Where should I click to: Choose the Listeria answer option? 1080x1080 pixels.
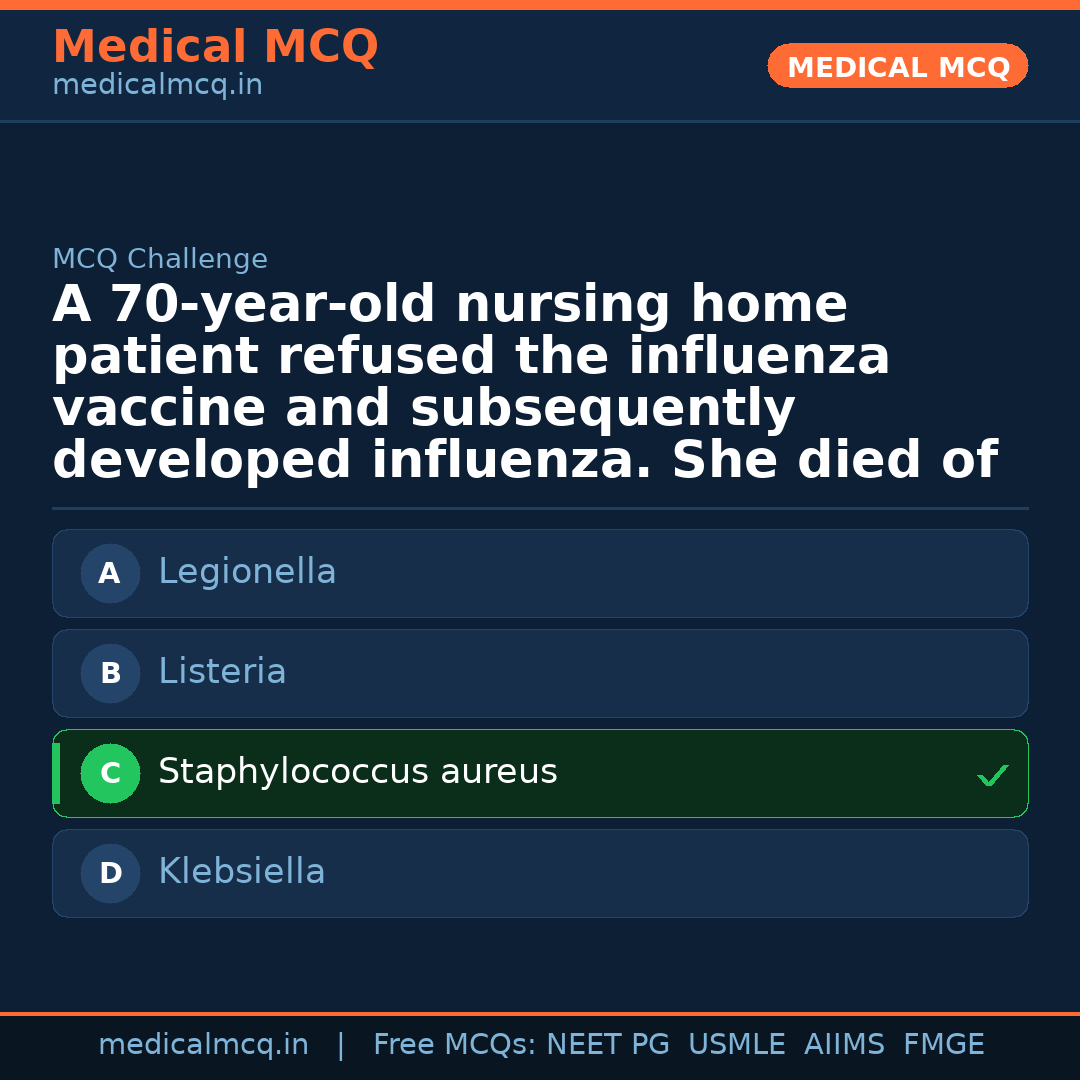point(222,672)
